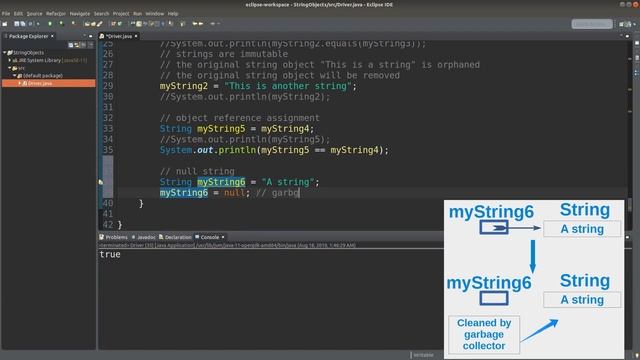Close the Package Explorer view tab

[x=52, y=36]
